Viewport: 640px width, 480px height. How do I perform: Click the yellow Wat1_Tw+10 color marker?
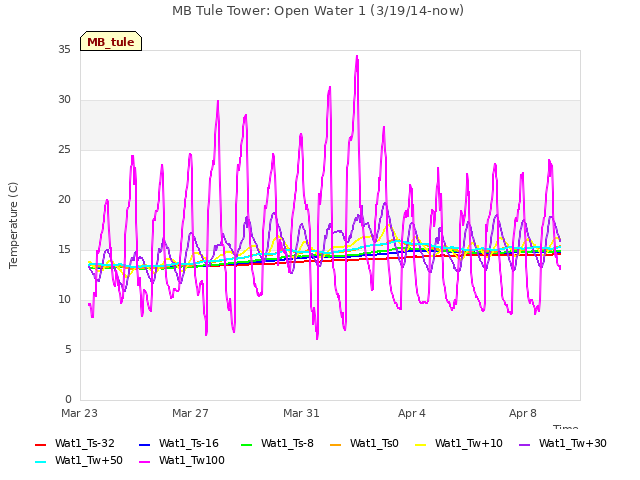420,445
